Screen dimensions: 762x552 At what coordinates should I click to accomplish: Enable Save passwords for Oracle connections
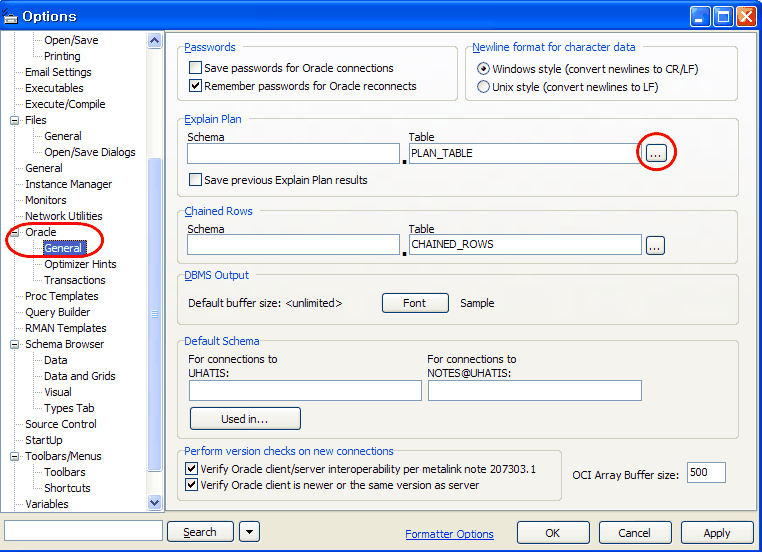(196, 68)
